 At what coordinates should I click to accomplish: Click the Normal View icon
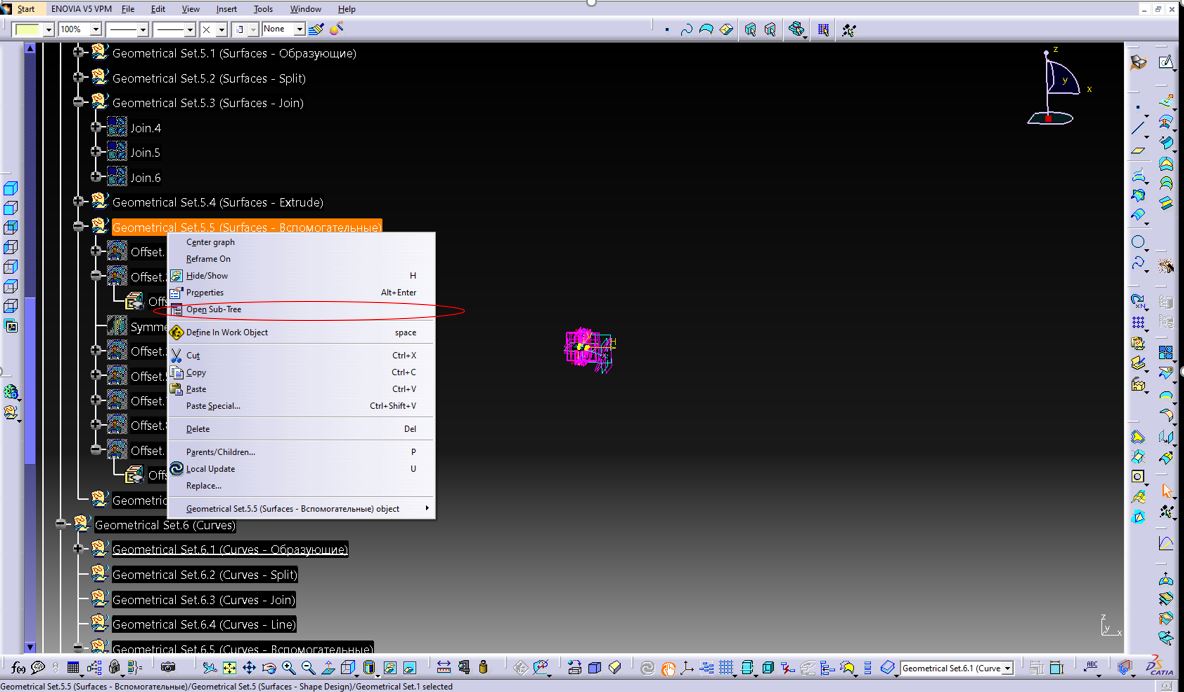[328, 668]
